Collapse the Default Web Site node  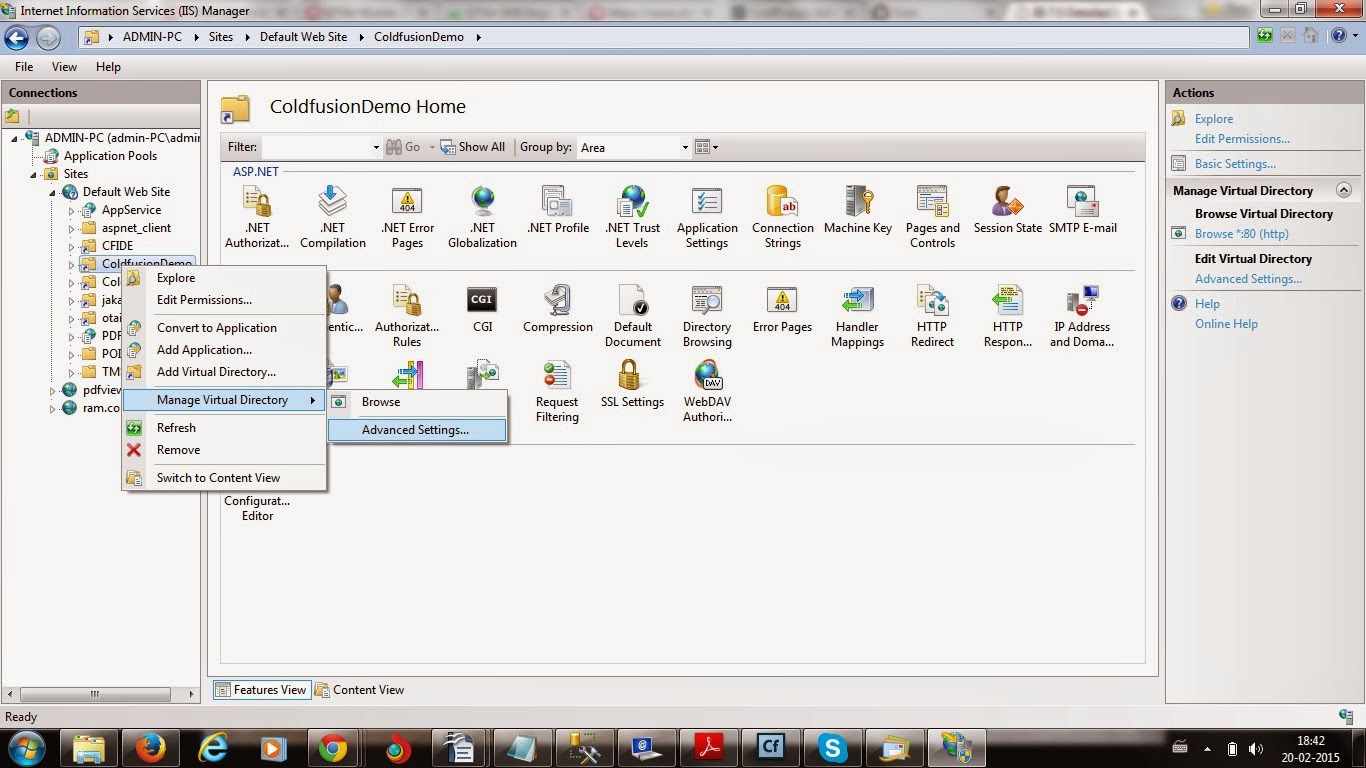[x=55, y=192]
